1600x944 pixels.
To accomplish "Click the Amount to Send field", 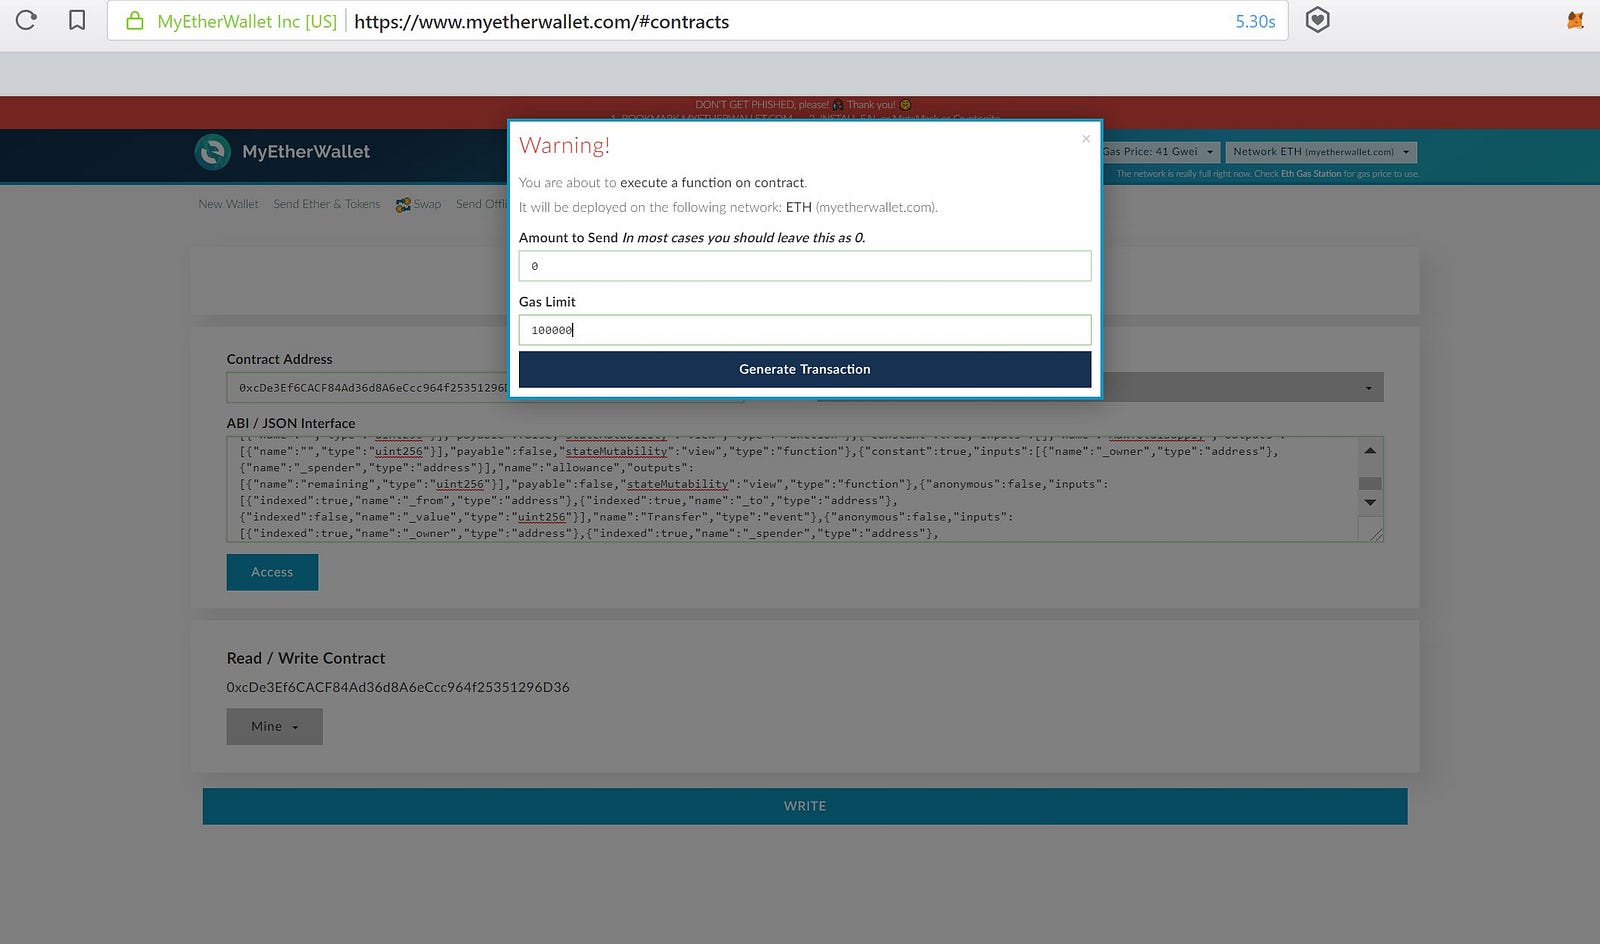I will point(805,266).
